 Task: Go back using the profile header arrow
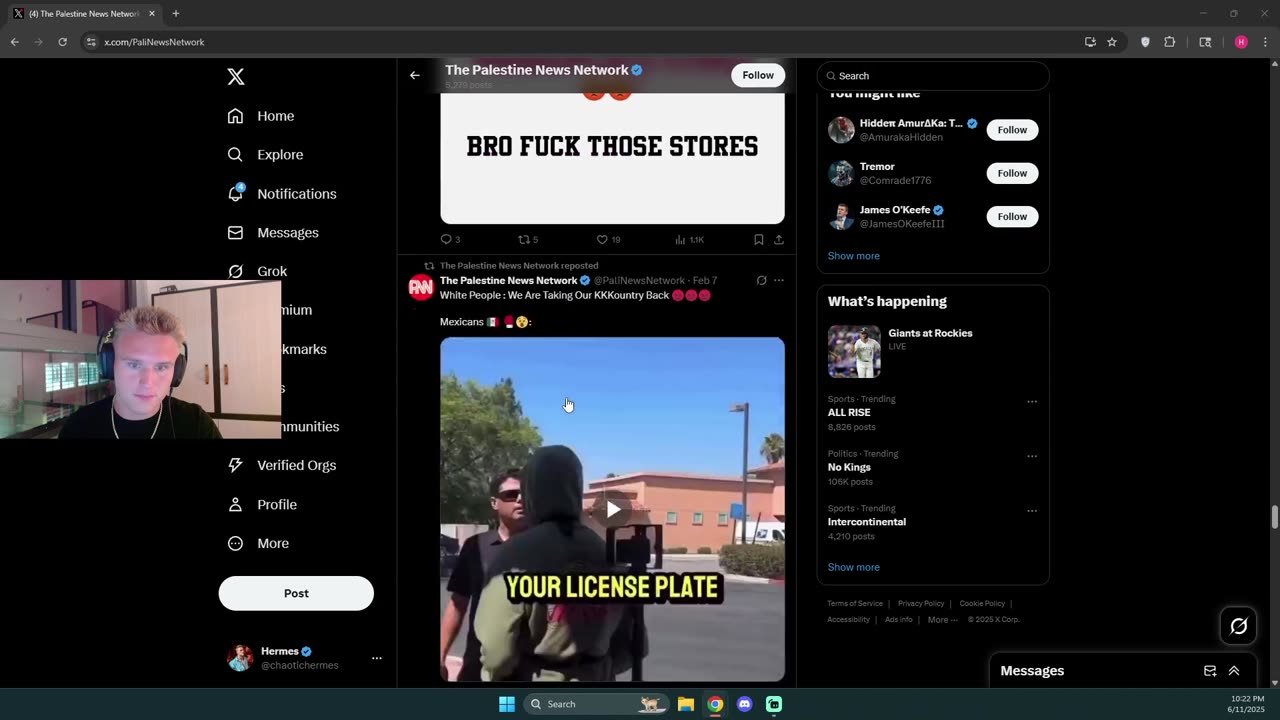[415, 75]
